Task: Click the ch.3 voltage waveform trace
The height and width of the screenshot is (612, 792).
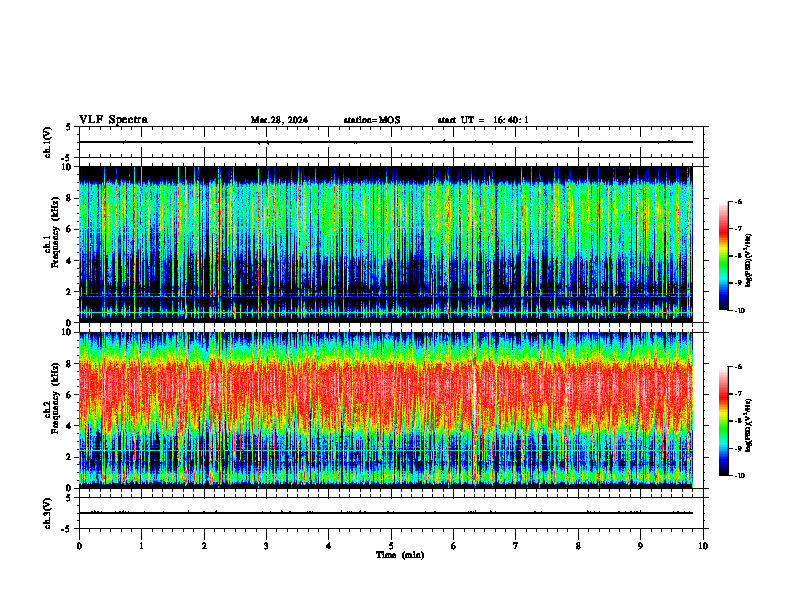Action: point(385,513)
